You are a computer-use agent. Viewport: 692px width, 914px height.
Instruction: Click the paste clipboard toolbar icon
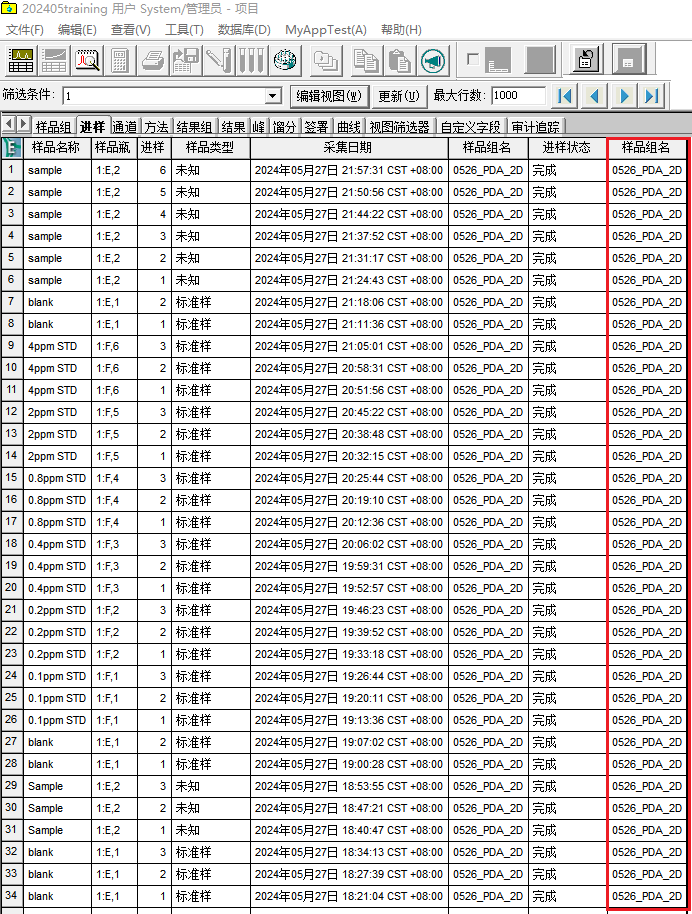[x=399, y=61]
